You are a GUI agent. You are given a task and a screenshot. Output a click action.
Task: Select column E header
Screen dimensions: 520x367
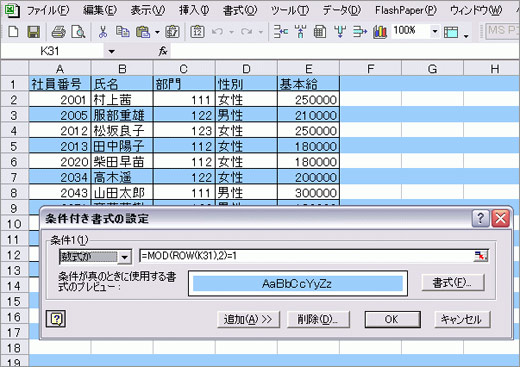tap(309, 69)
